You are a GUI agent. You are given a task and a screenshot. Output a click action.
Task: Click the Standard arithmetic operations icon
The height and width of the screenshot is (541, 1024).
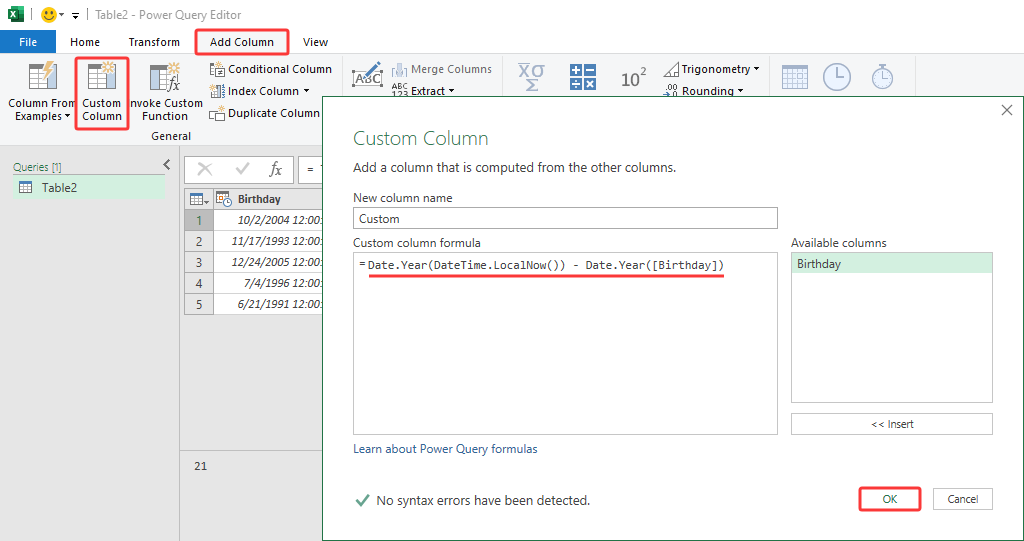[582, 77]
